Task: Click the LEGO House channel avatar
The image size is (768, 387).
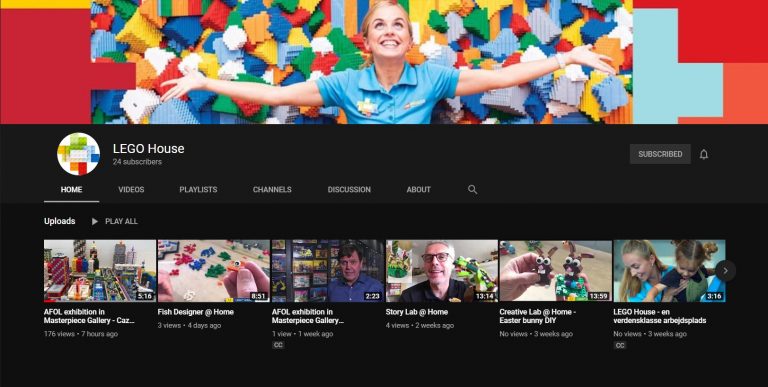Action: pyautogui.click(x=78, y=154)
